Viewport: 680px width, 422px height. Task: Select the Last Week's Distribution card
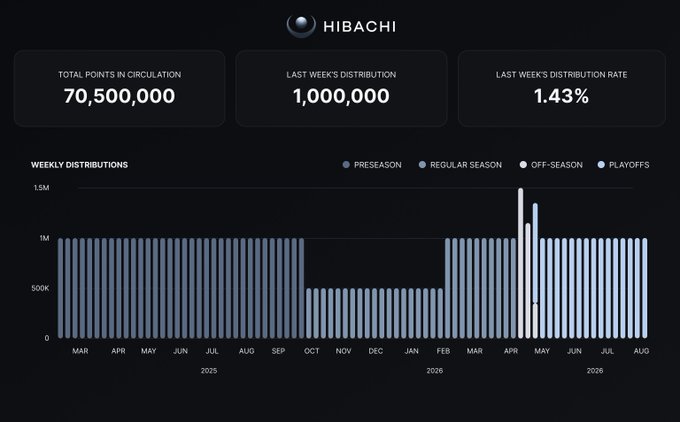(x=341, y=88)
